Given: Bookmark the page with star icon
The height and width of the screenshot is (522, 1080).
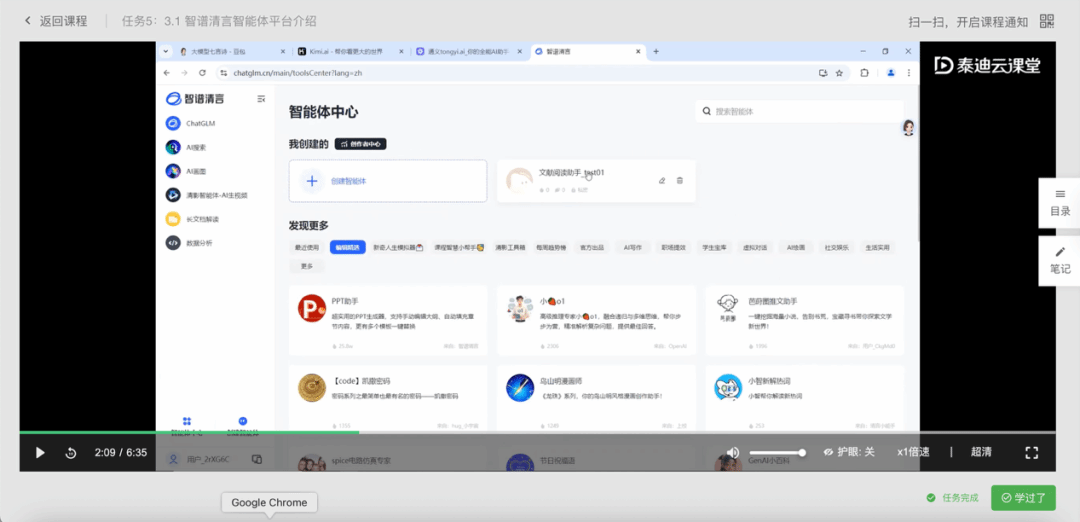Looking at the screenshot, I should 839,72.
